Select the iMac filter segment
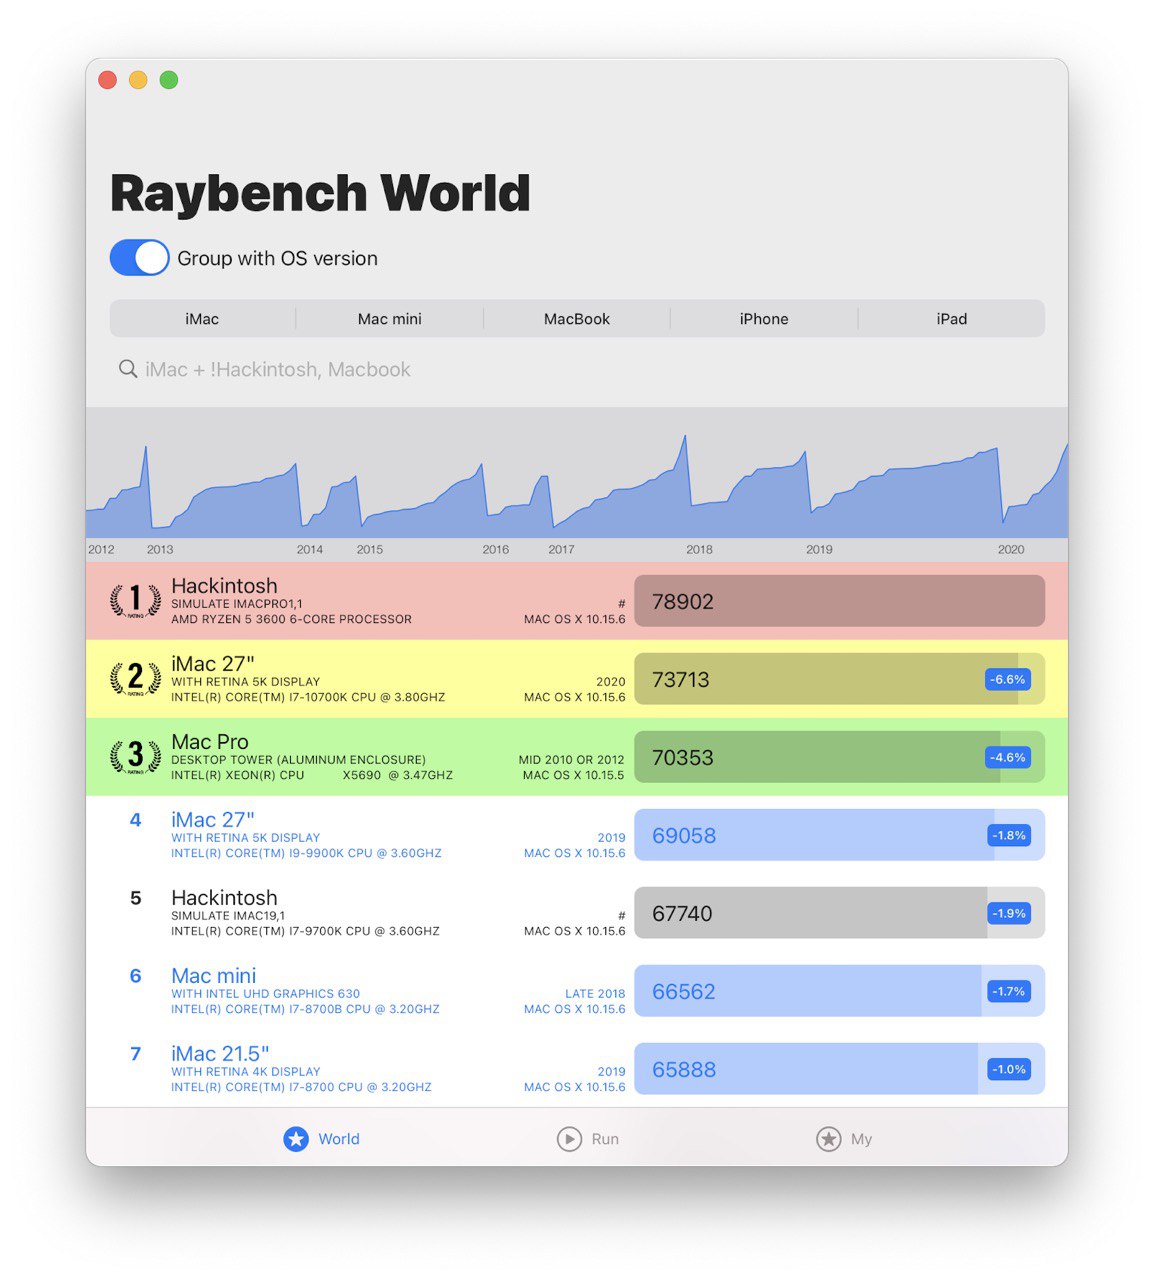Screen dimensions: 1154x1280 [x=202, y=319]
